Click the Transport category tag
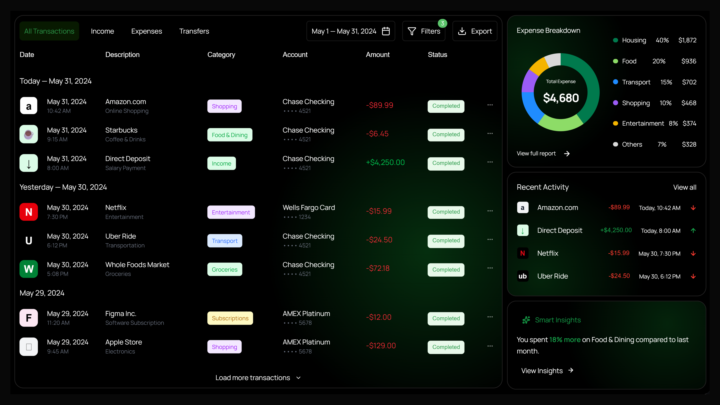The width and height of the screenshot is (720, 405). click(225, 241)
